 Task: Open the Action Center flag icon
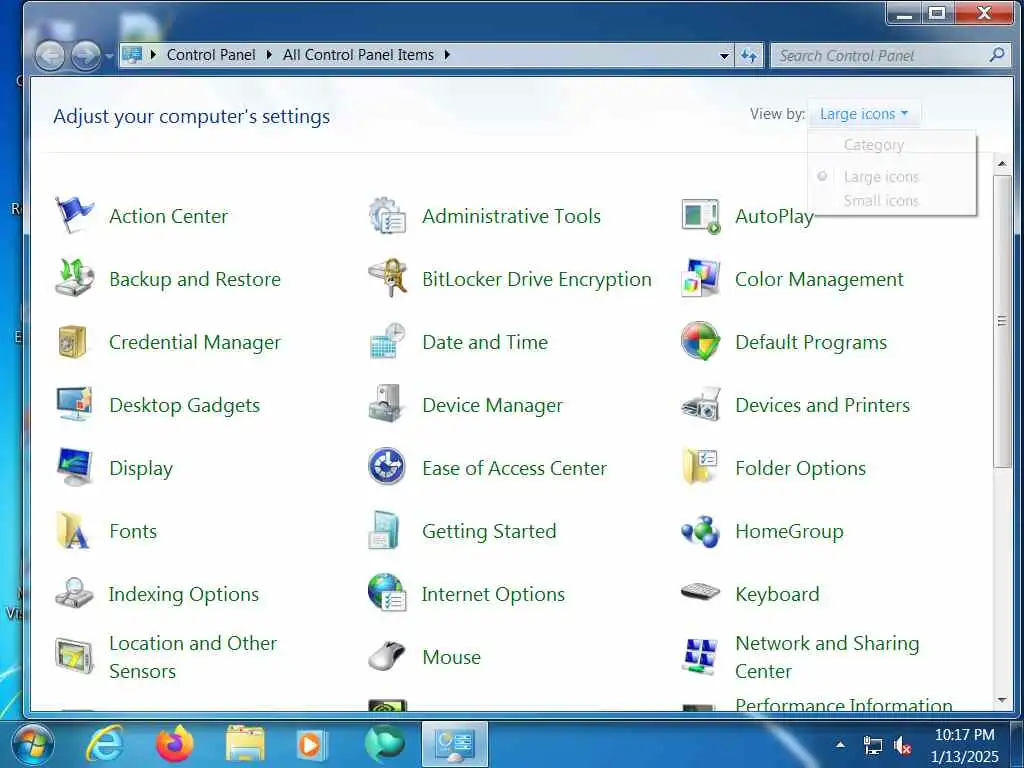pos(74,216)
